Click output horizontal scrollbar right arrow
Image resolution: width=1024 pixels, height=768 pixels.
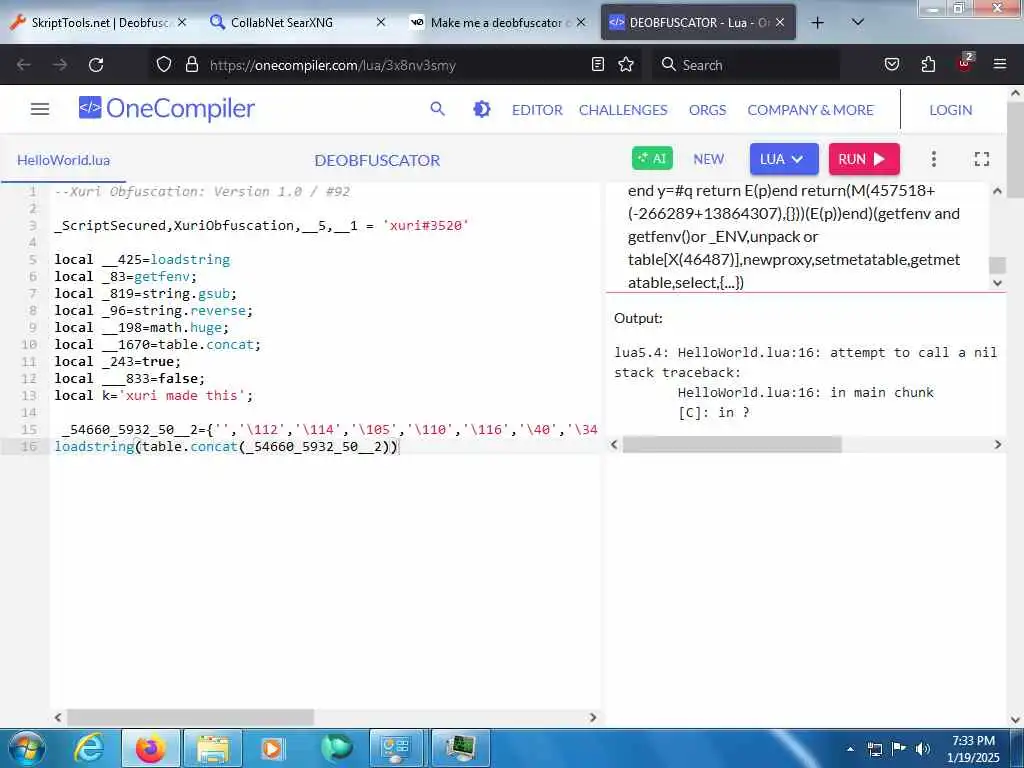997,445
